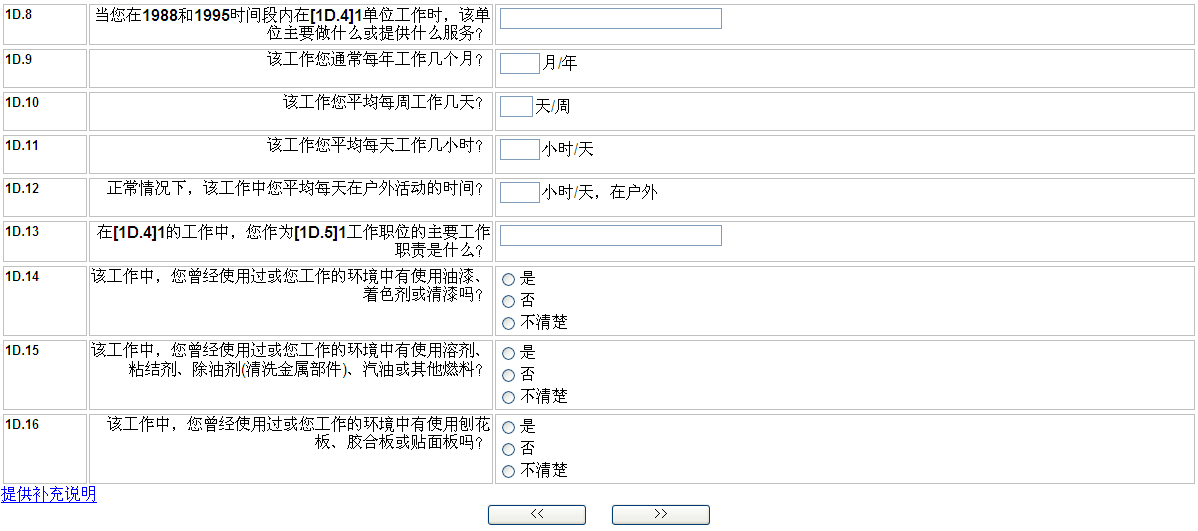Image resolution: width=1198 pixels, height=531 pixels.
Task: Select 是 for question 1D.14
Action: [x=508, y=279]
